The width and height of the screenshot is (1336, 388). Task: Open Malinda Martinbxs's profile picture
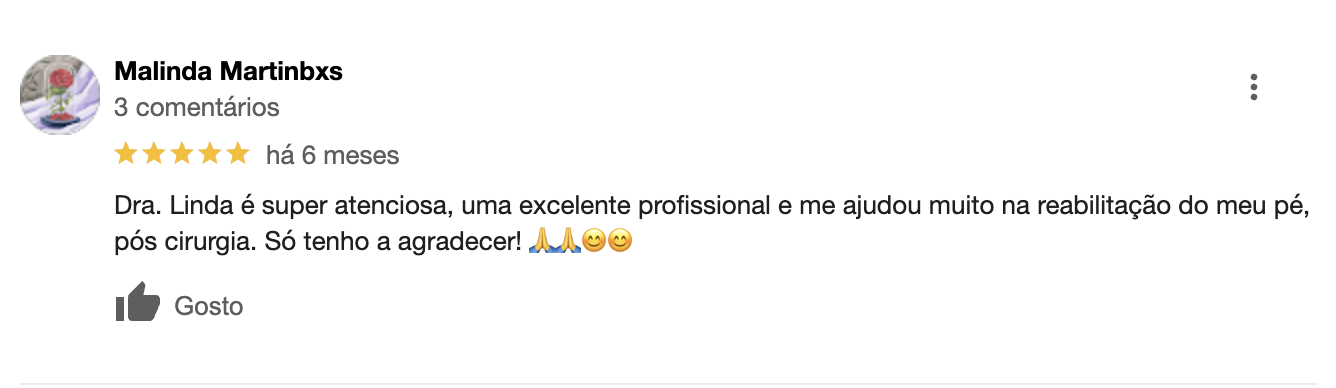coord(60,95)
